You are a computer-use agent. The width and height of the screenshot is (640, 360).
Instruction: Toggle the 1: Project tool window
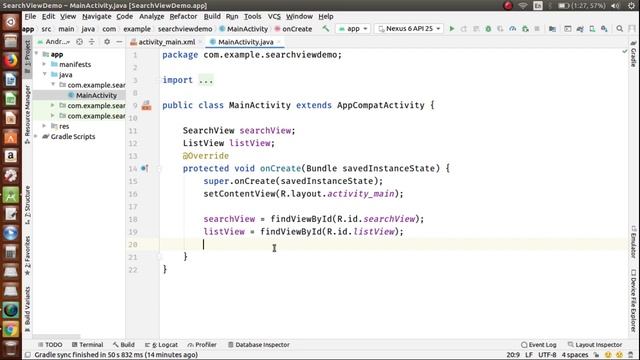(x=27, y=57)
